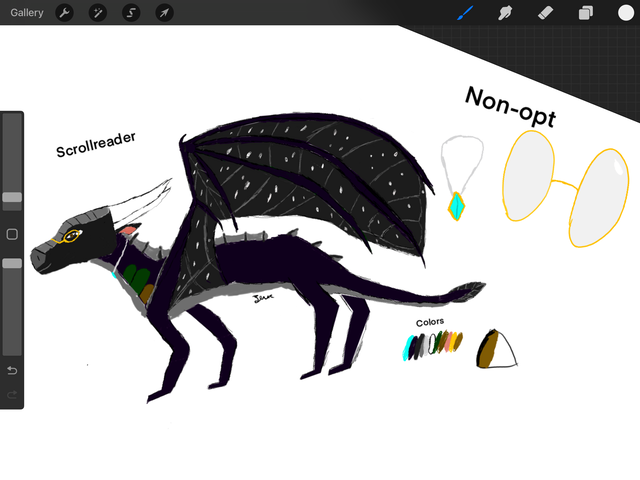
Task: Open the active color picker circle
Action: point(626,13)
